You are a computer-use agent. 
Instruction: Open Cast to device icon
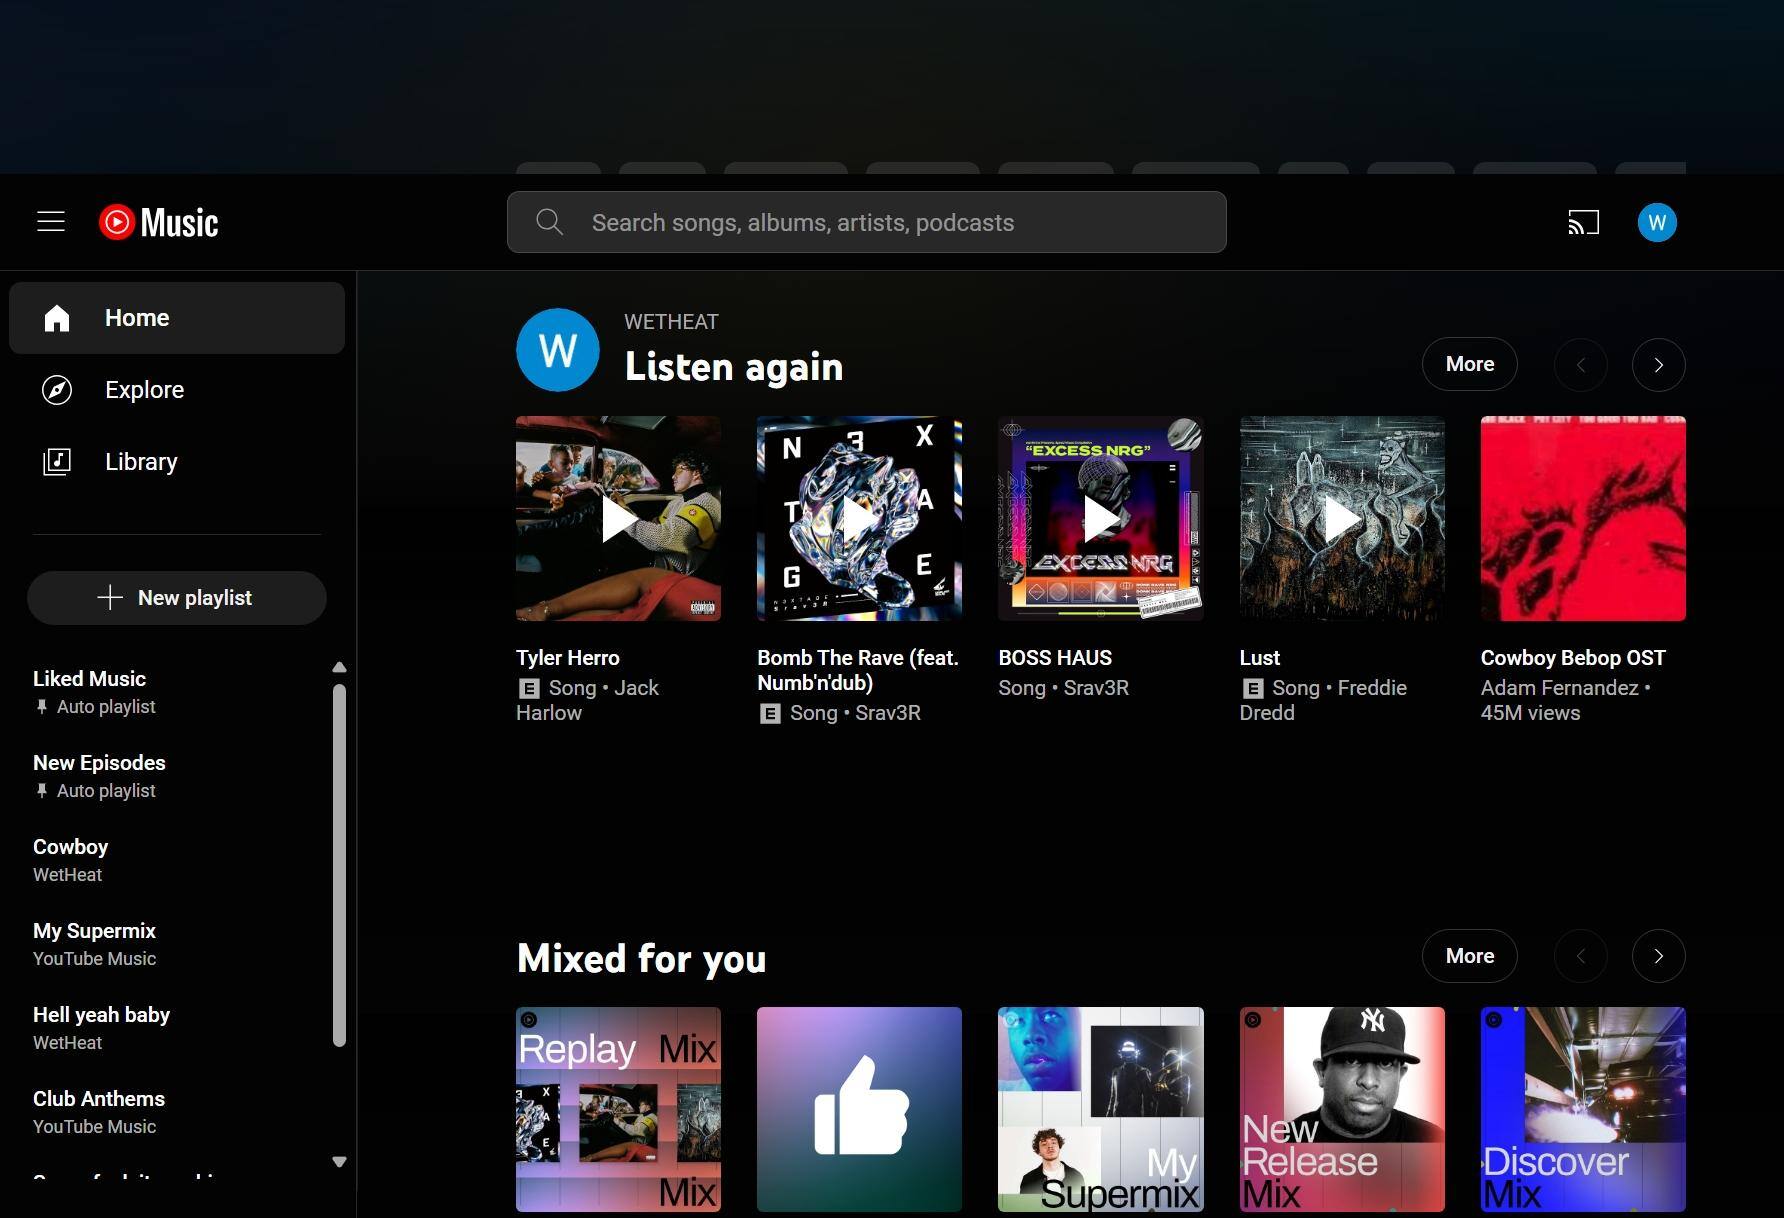tap(1583, 222)
